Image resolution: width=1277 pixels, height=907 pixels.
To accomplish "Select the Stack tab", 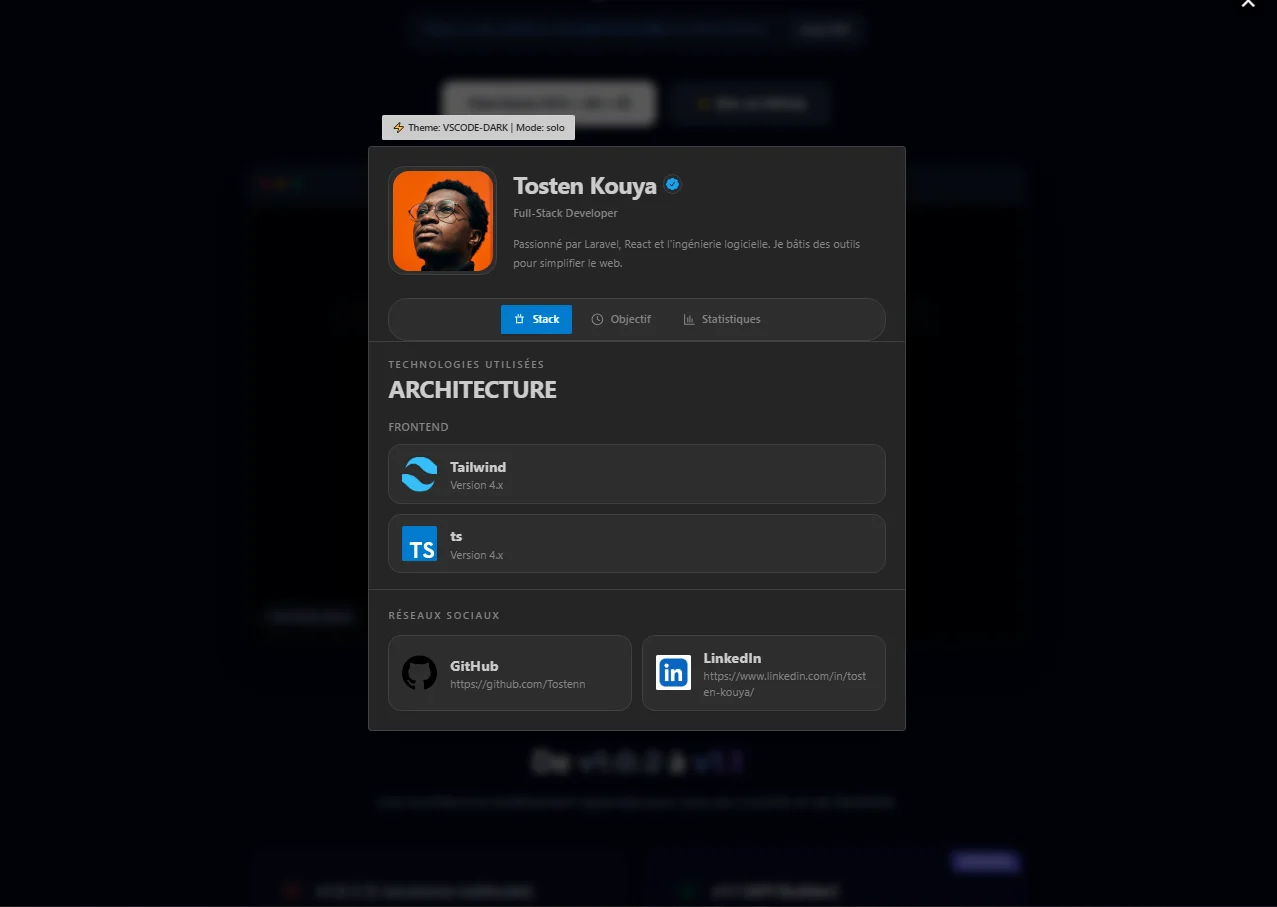I will point(536,319).
